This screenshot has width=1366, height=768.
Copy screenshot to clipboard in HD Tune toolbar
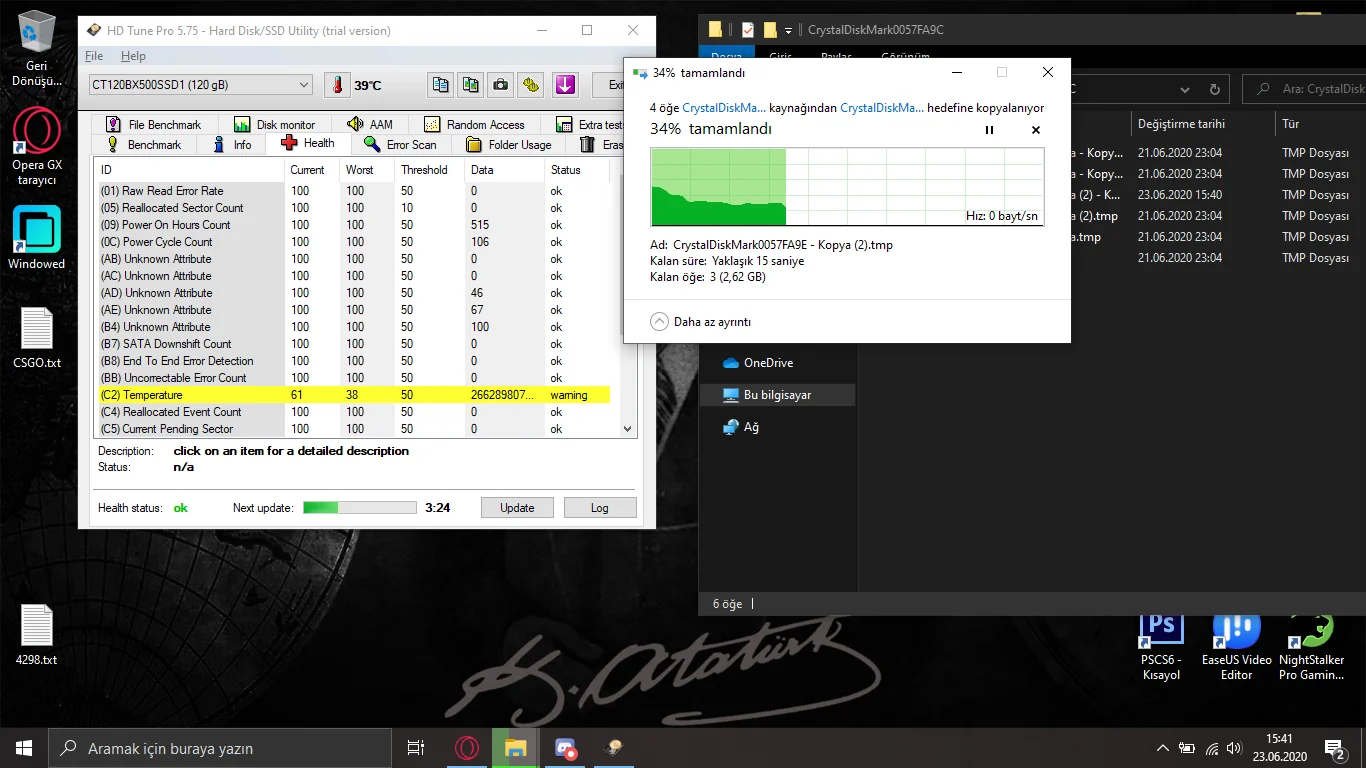[471, 85]
